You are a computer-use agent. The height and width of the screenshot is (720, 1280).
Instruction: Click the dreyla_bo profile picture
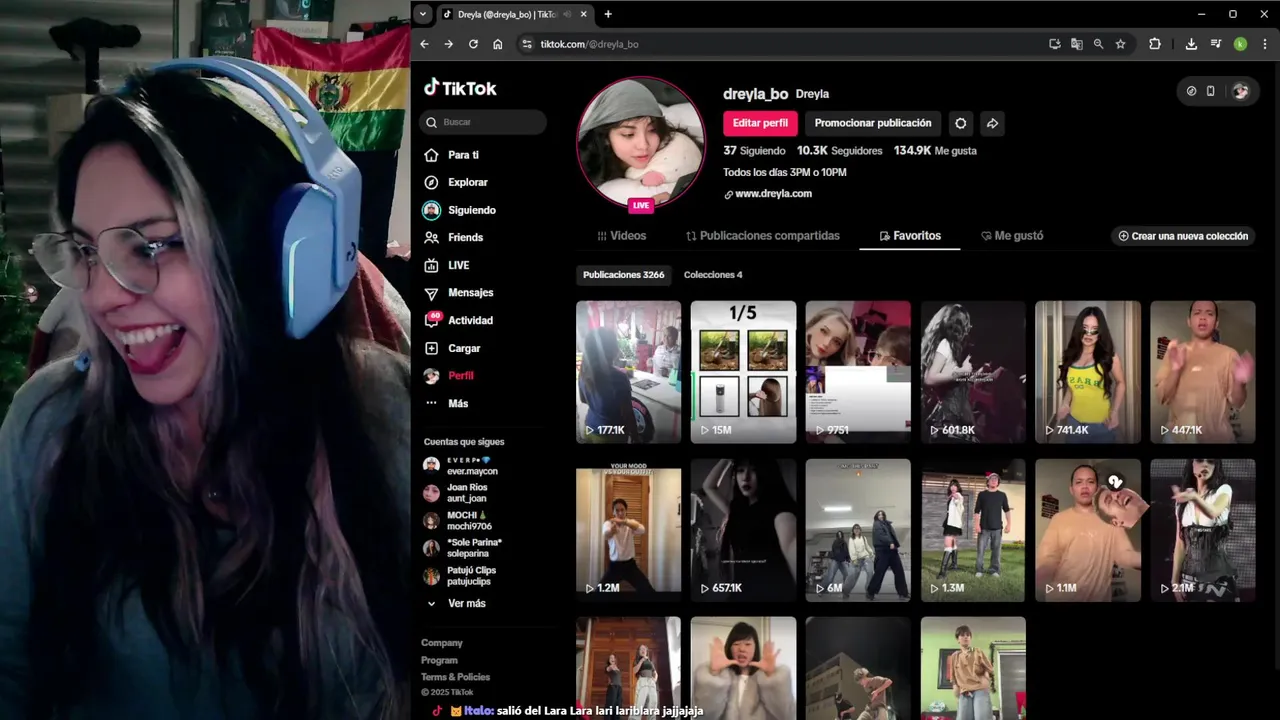pyautogui.click(x=641, y=141)
